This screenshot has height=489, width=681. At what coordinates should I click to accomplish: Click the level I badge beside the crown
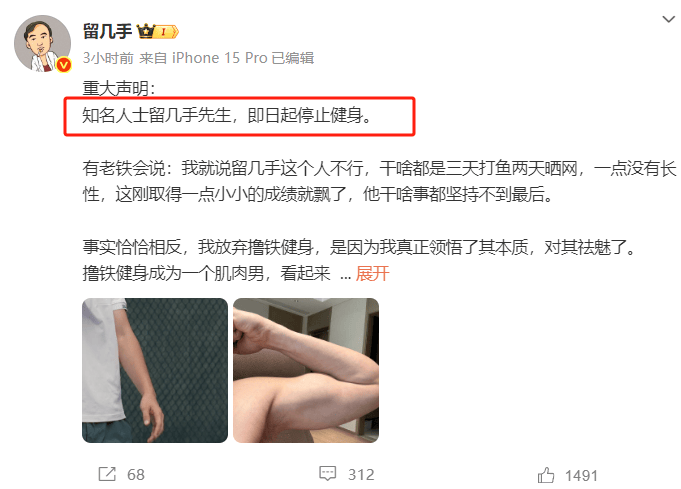(x=167, y=32)
